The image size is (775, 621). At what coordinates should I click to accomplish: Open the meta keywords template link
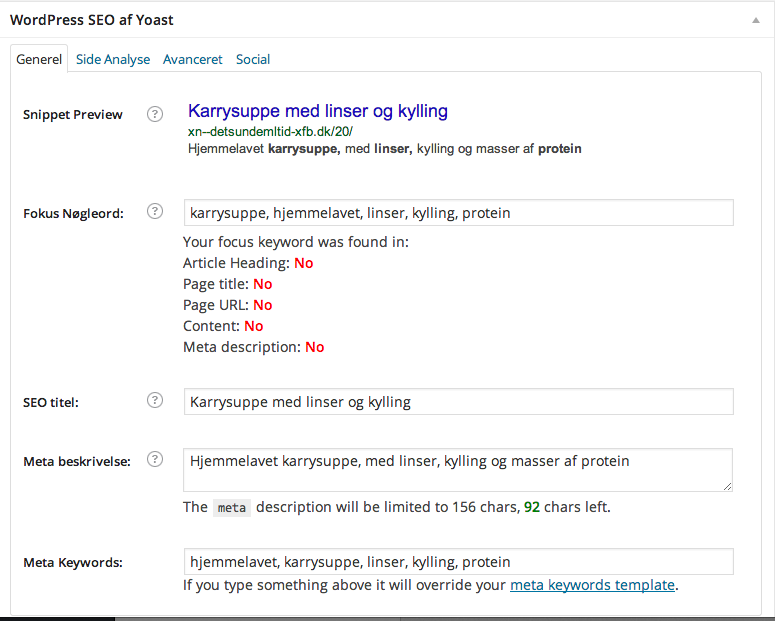click(x=592, y=585)
